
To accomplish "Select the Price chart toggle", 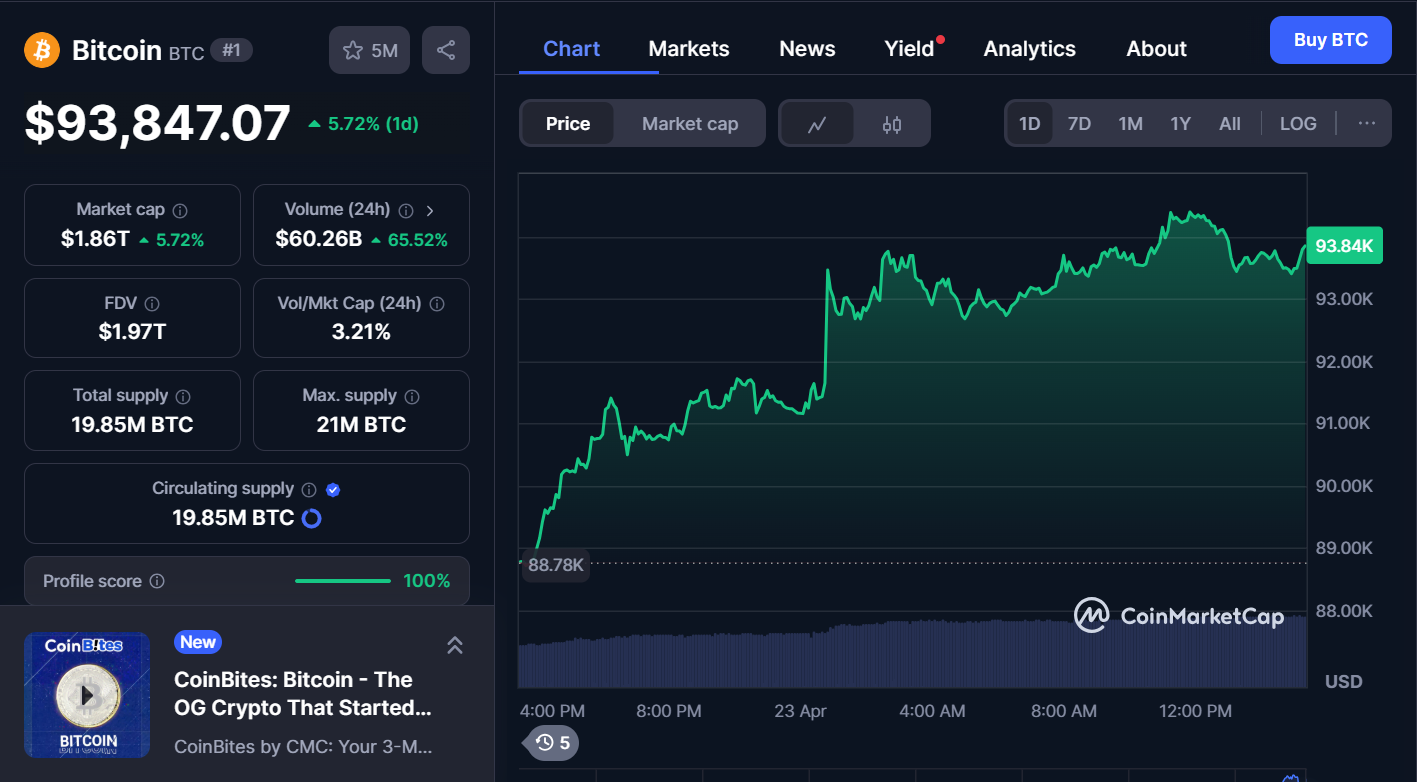I will point(568,124).
